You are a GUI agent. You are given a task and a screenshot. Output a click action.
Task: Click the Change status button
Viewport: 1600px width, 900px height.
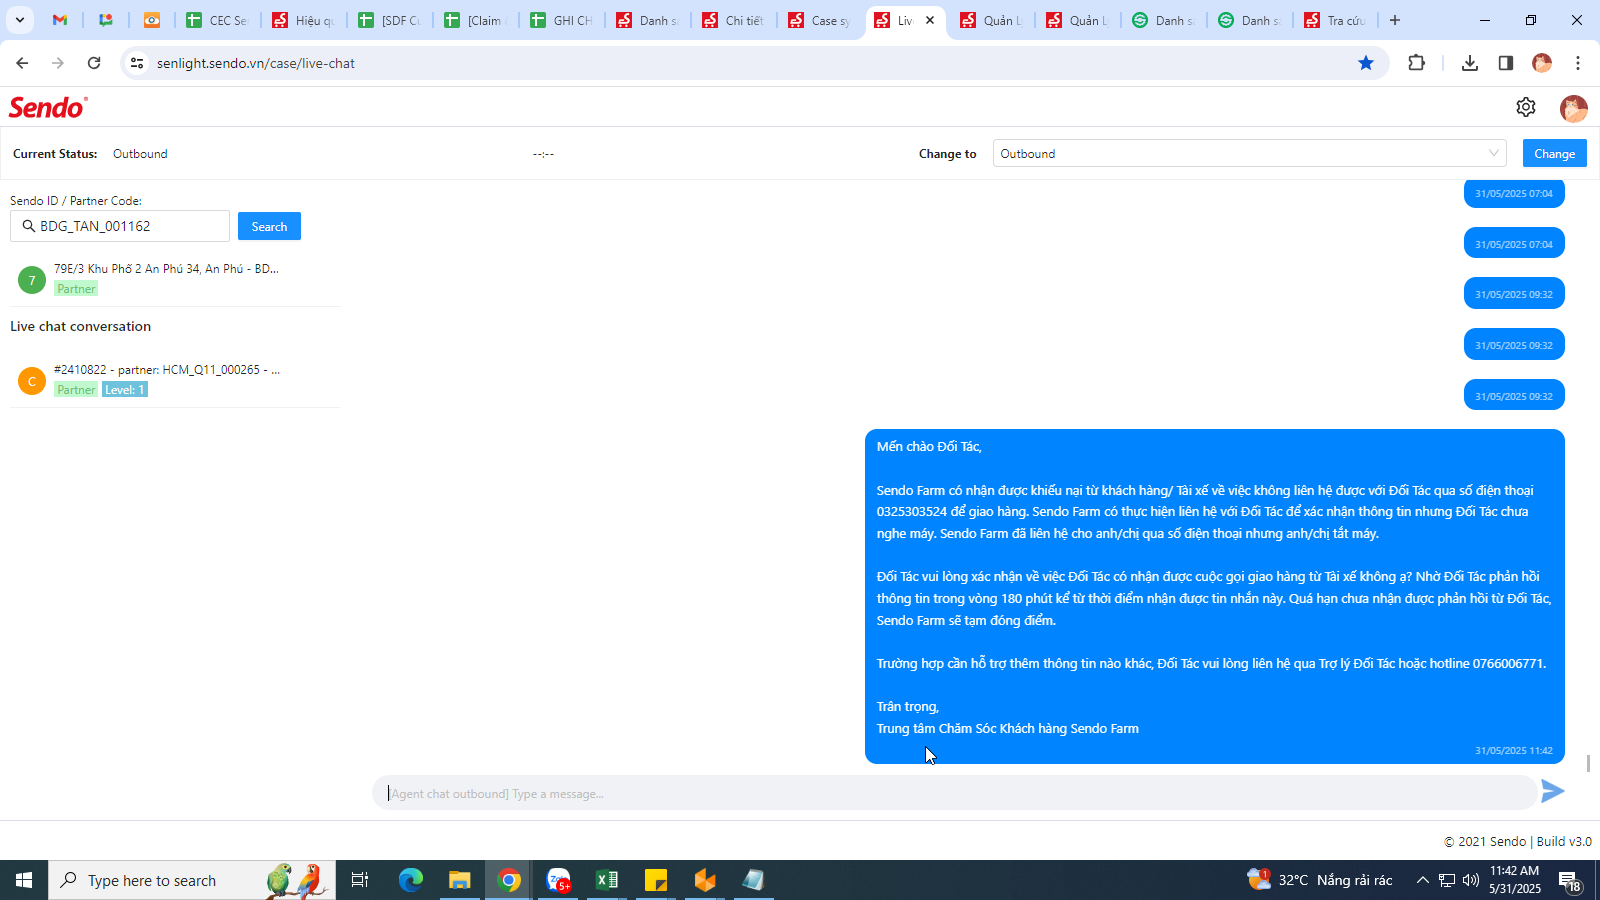(x=1554, y=153)
